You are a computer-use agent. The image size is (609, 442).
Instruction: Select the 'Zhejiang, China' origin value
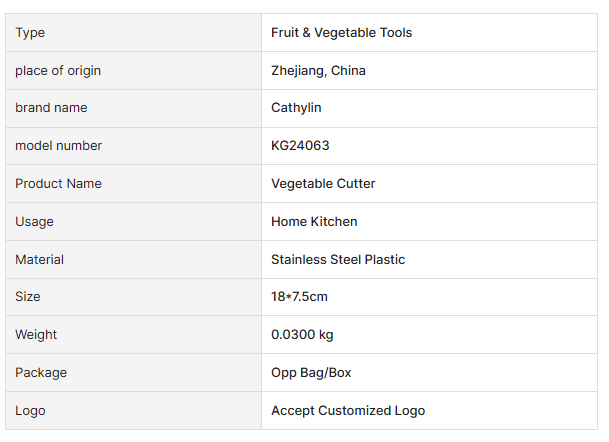coord(318,71)
